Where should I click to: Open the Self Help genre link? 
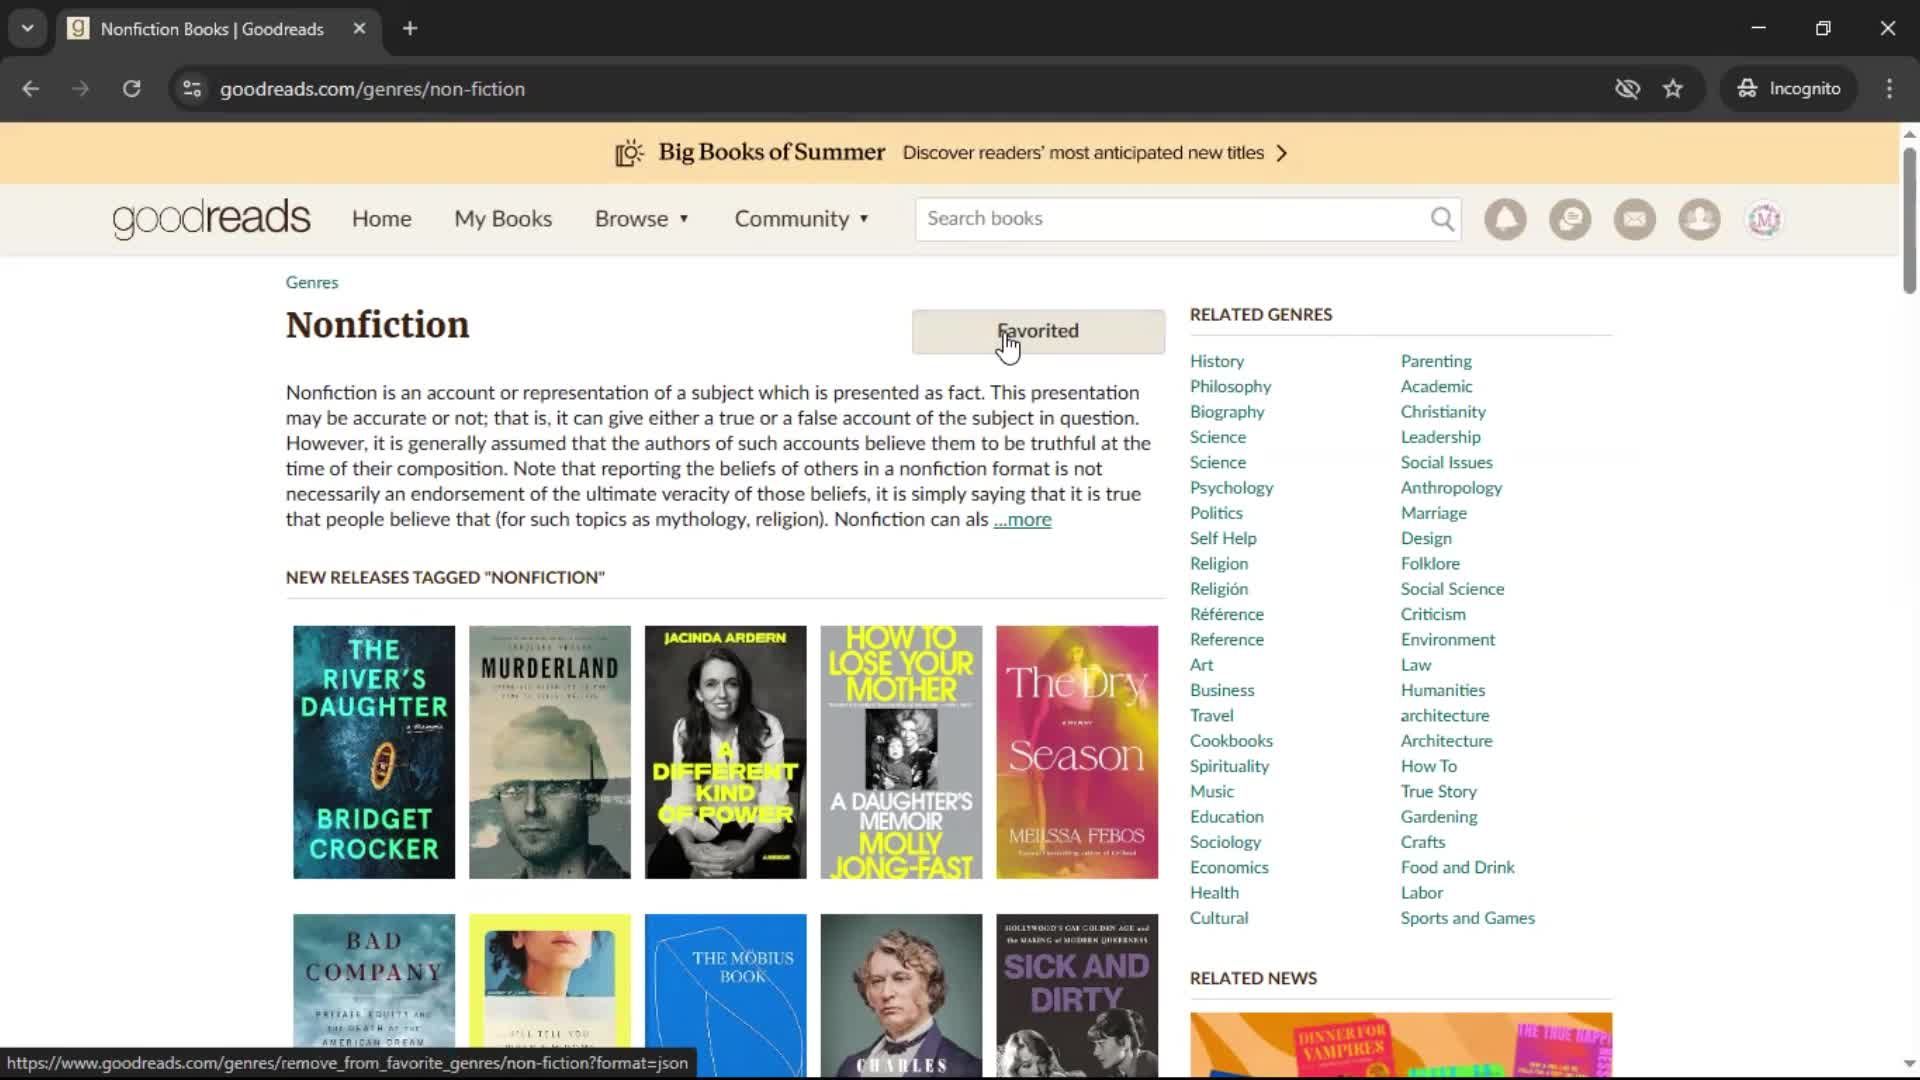[x=1223, y=538]
